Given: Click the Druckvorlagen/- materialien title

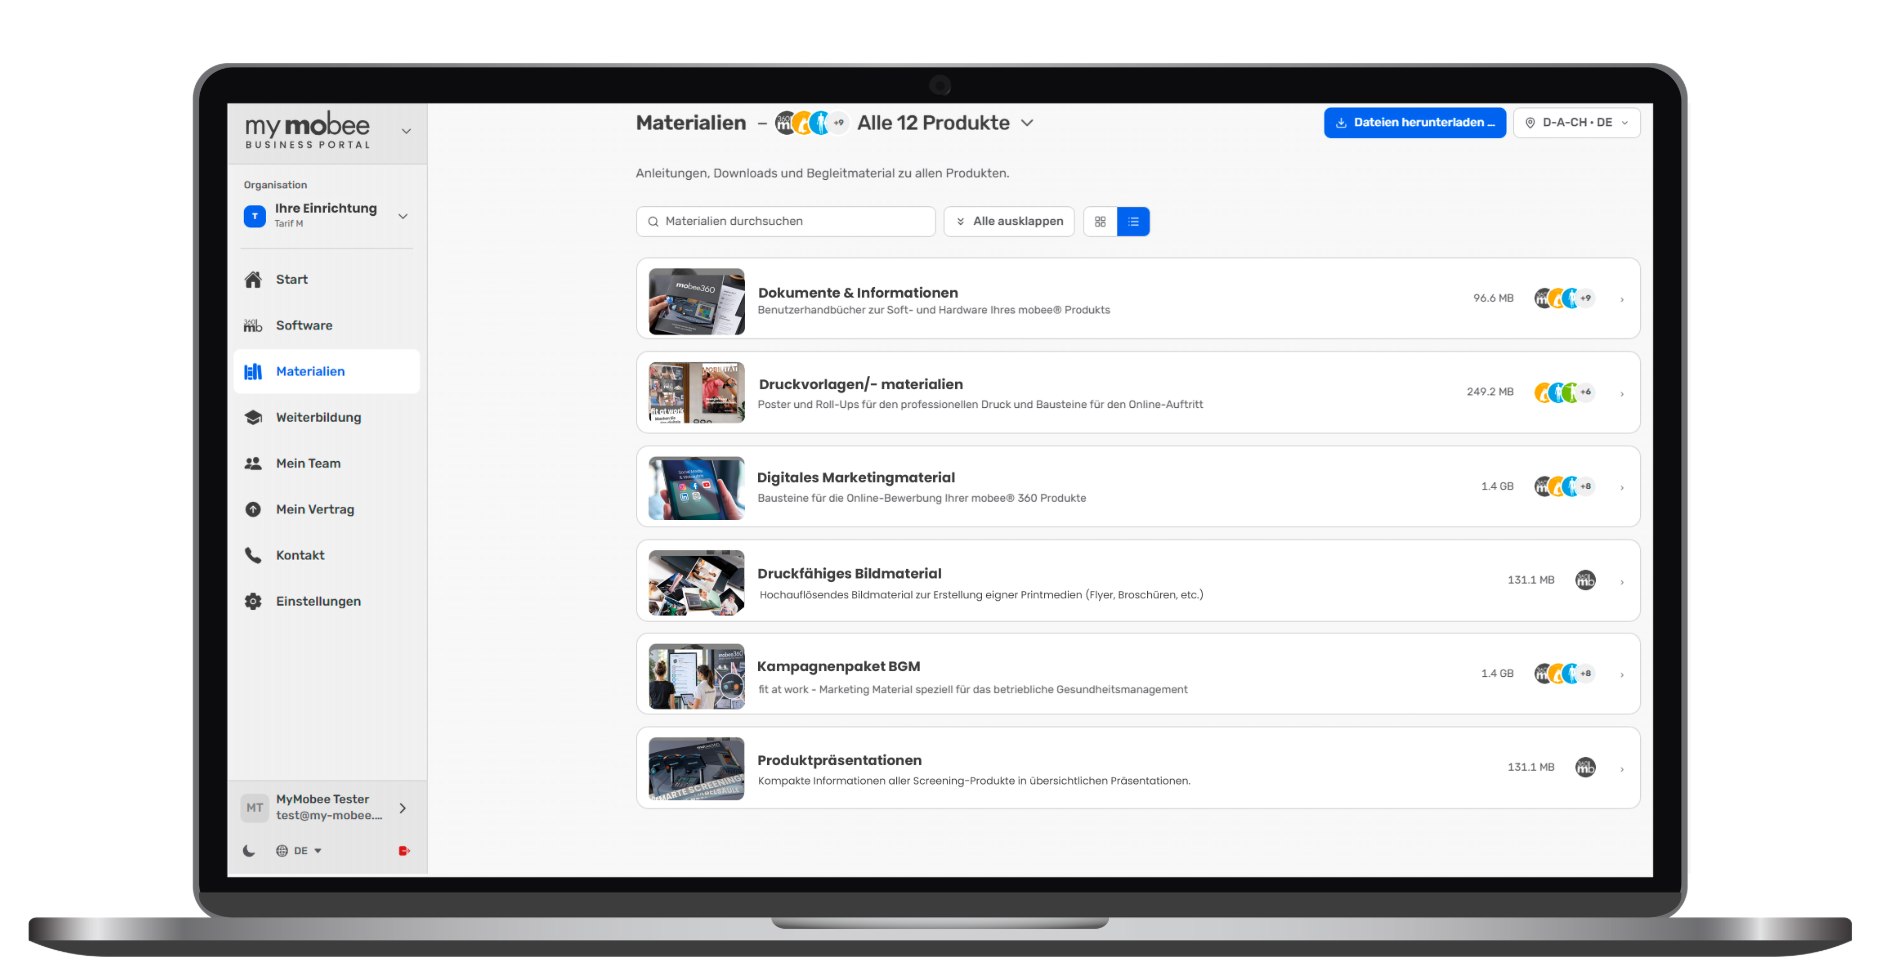Looking at the screenshot, I should pos(861,384).
